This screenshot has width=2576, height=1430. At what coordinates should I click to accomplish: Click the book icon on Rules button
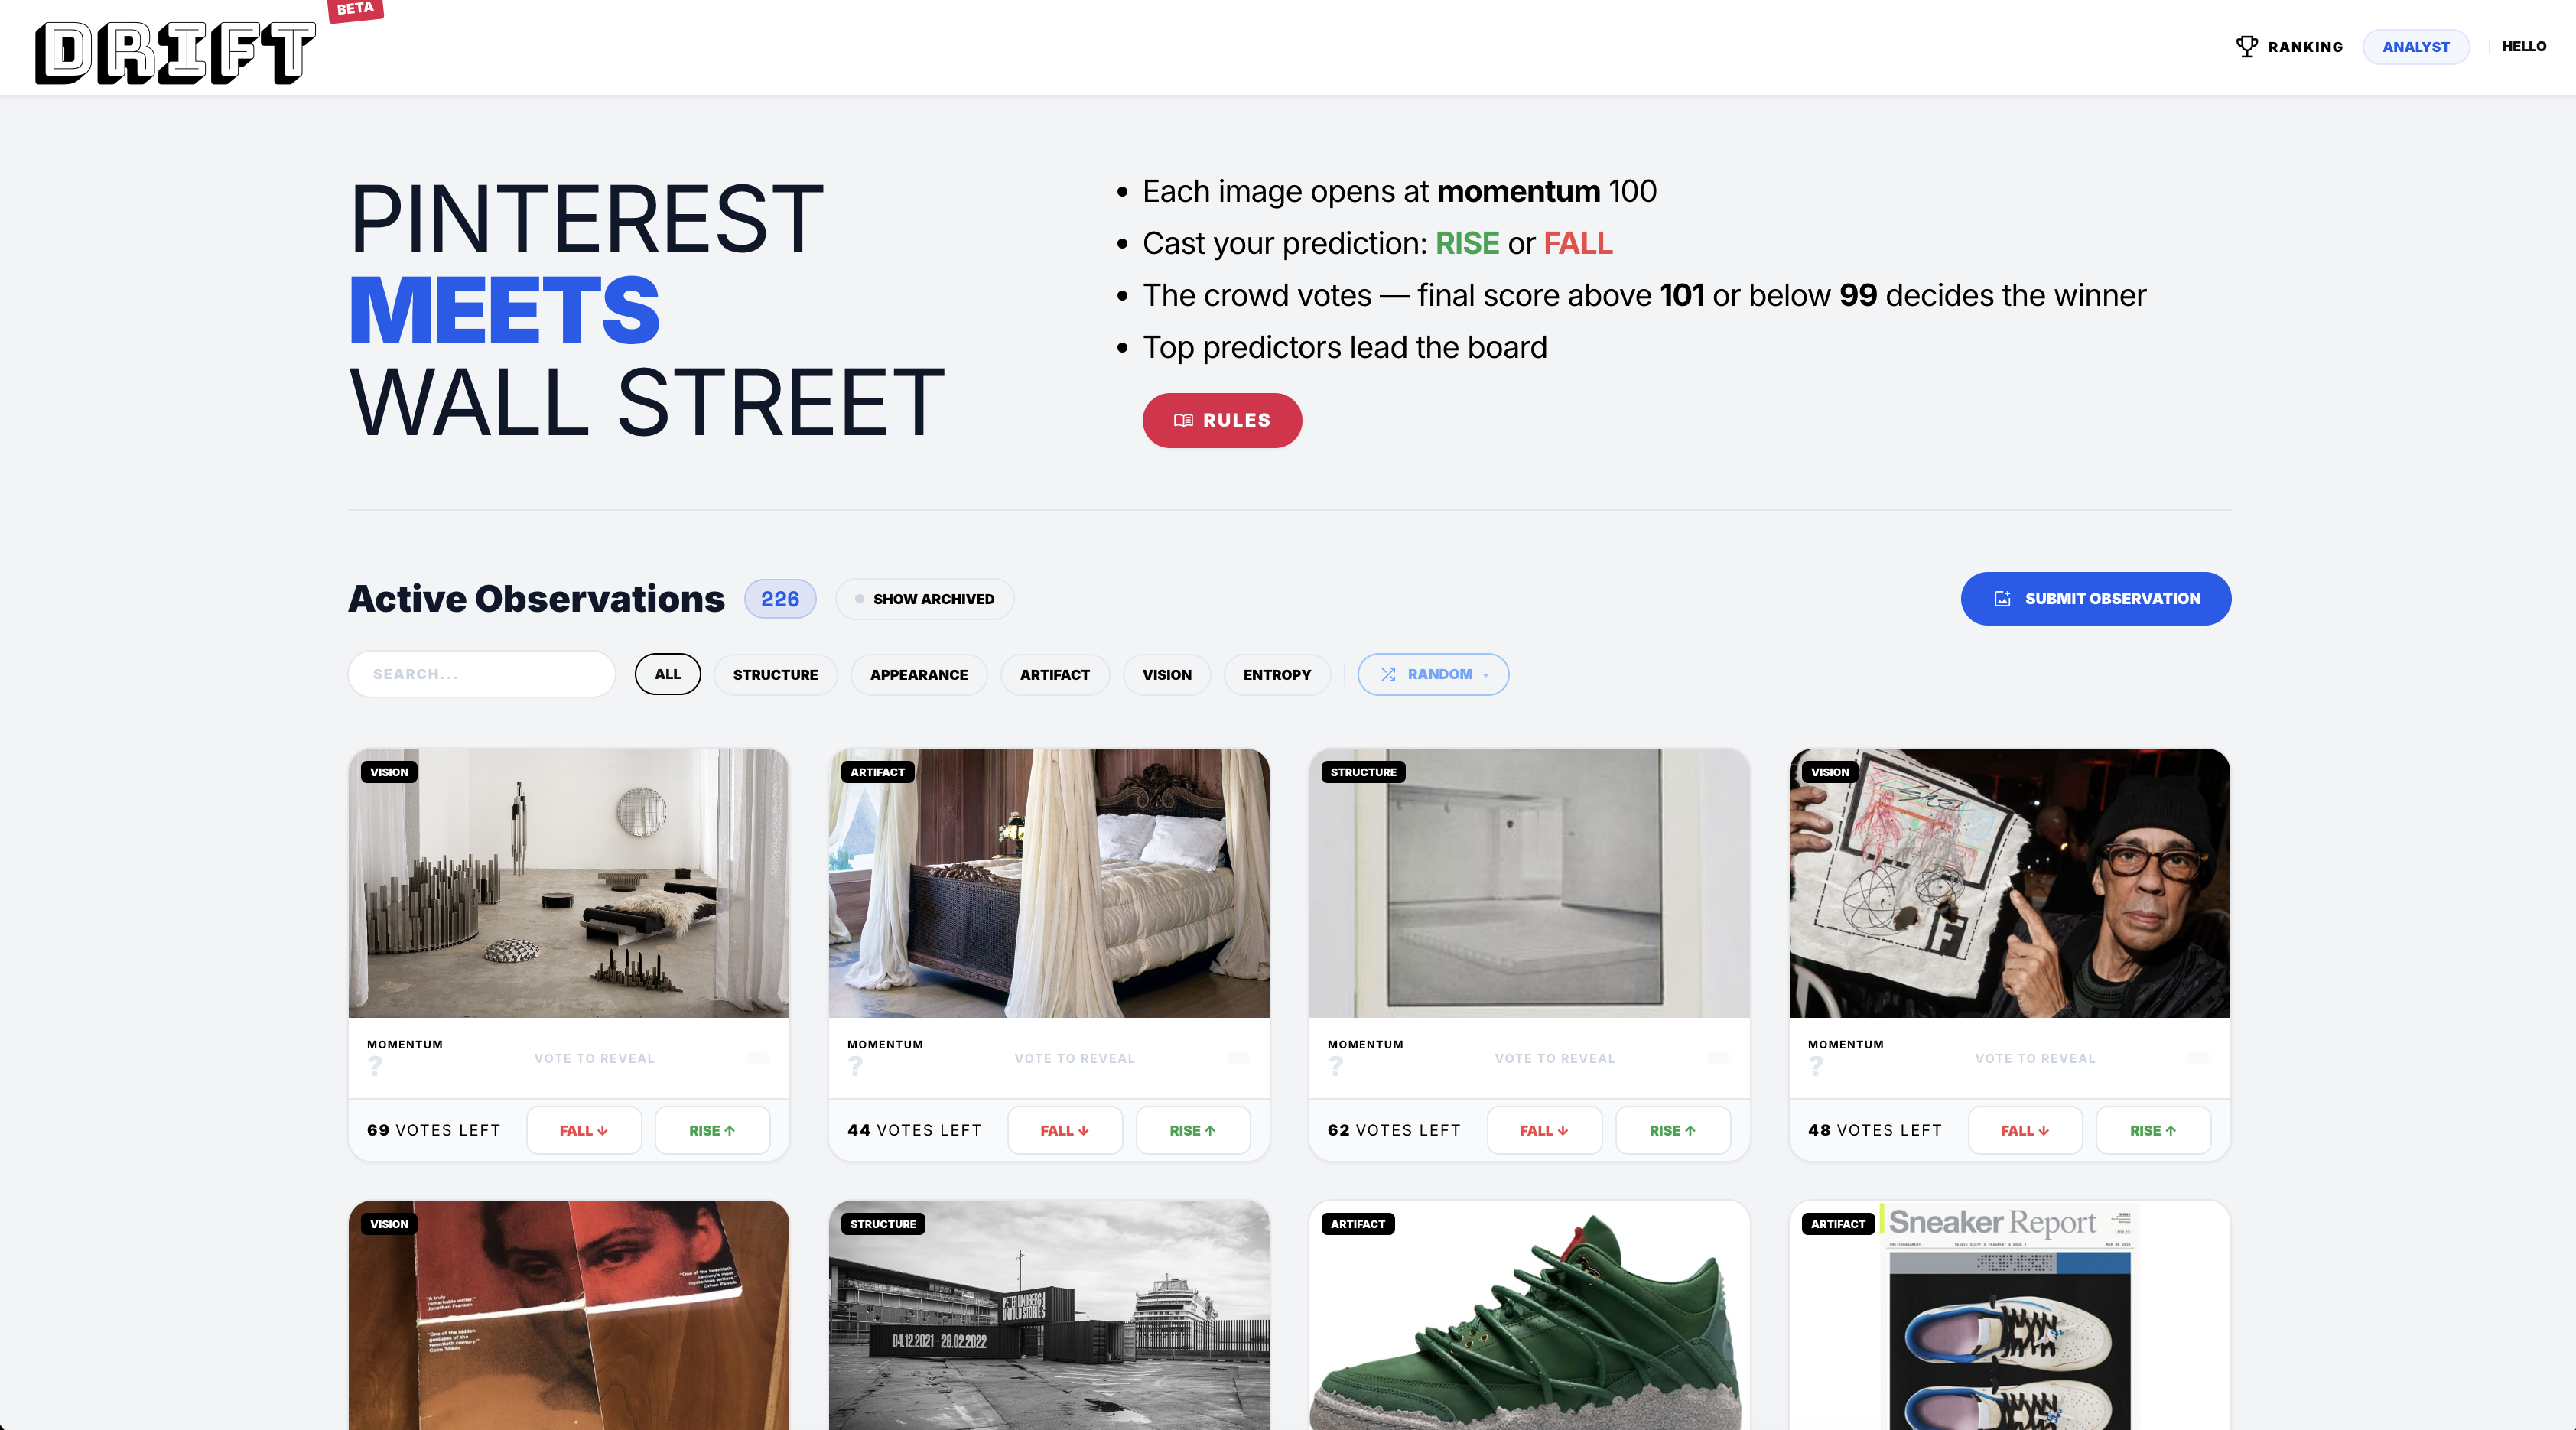(1183, 420)
